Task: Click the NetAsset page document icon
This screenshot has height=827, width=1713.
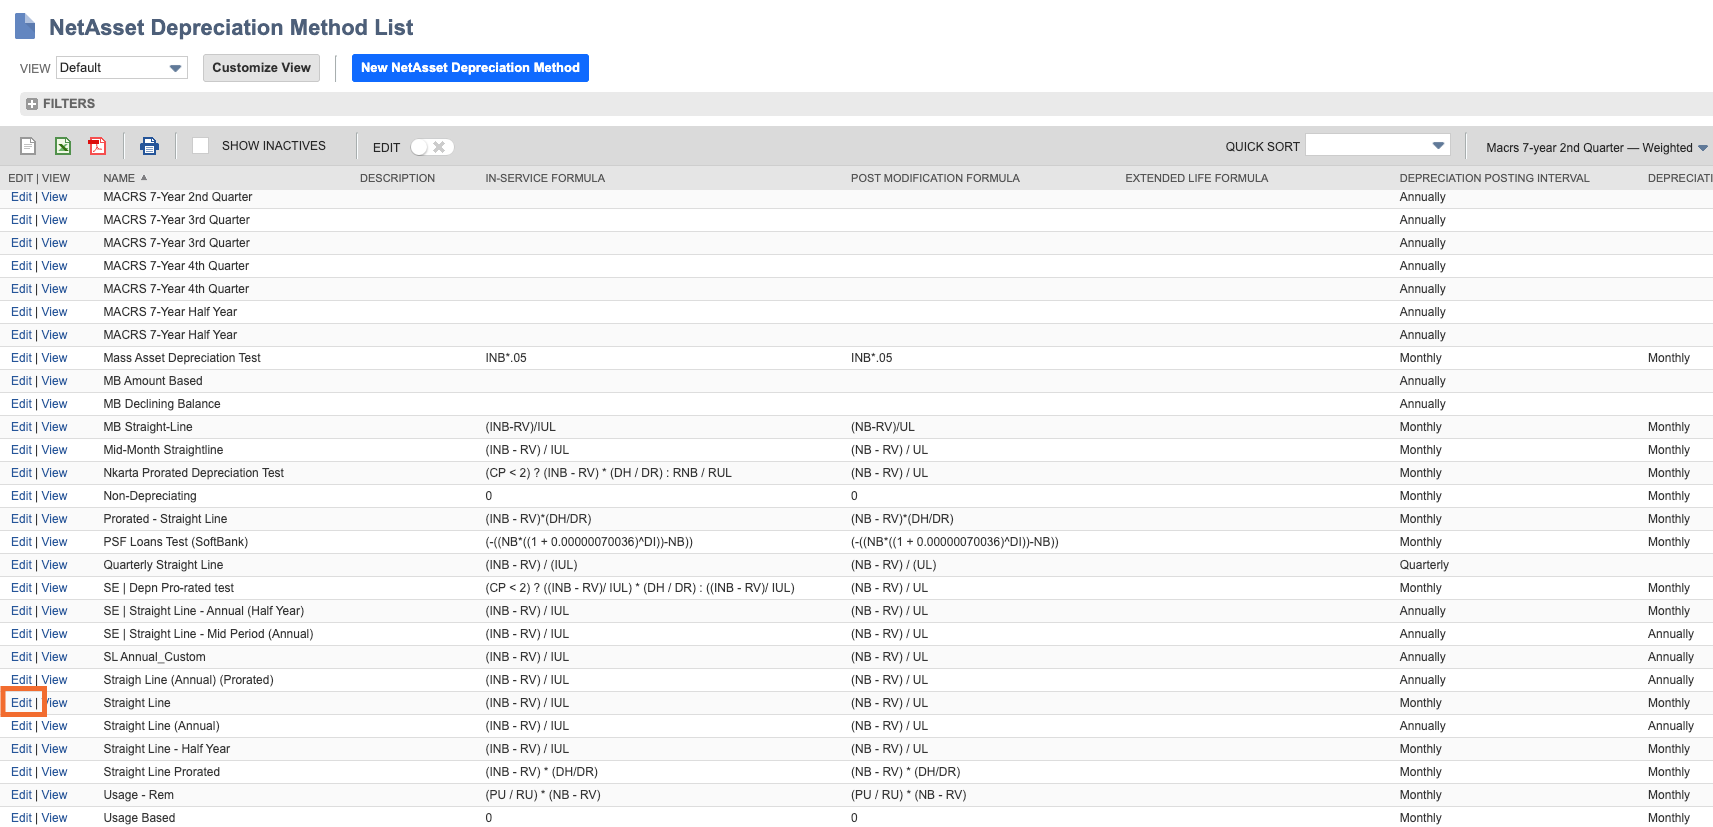Action: point(25,27)
